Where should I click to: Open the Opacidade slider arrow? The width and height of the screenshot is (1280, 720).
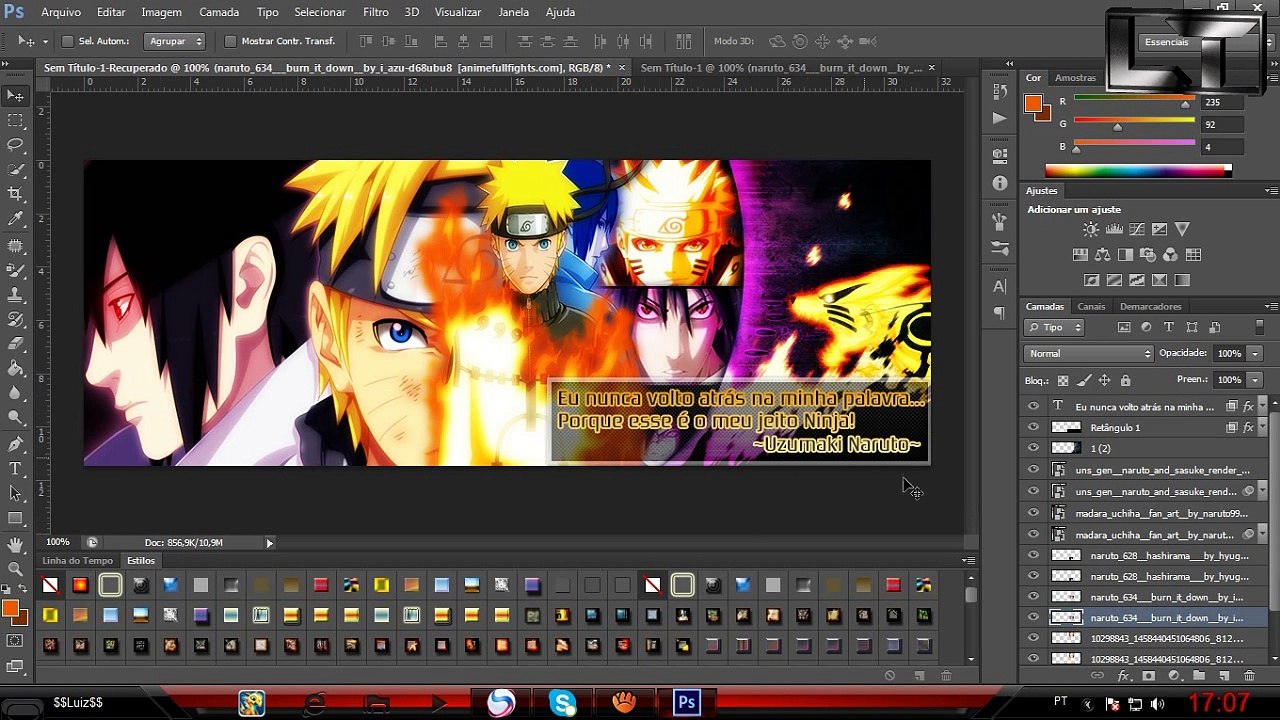click(x=1254, y=353)
